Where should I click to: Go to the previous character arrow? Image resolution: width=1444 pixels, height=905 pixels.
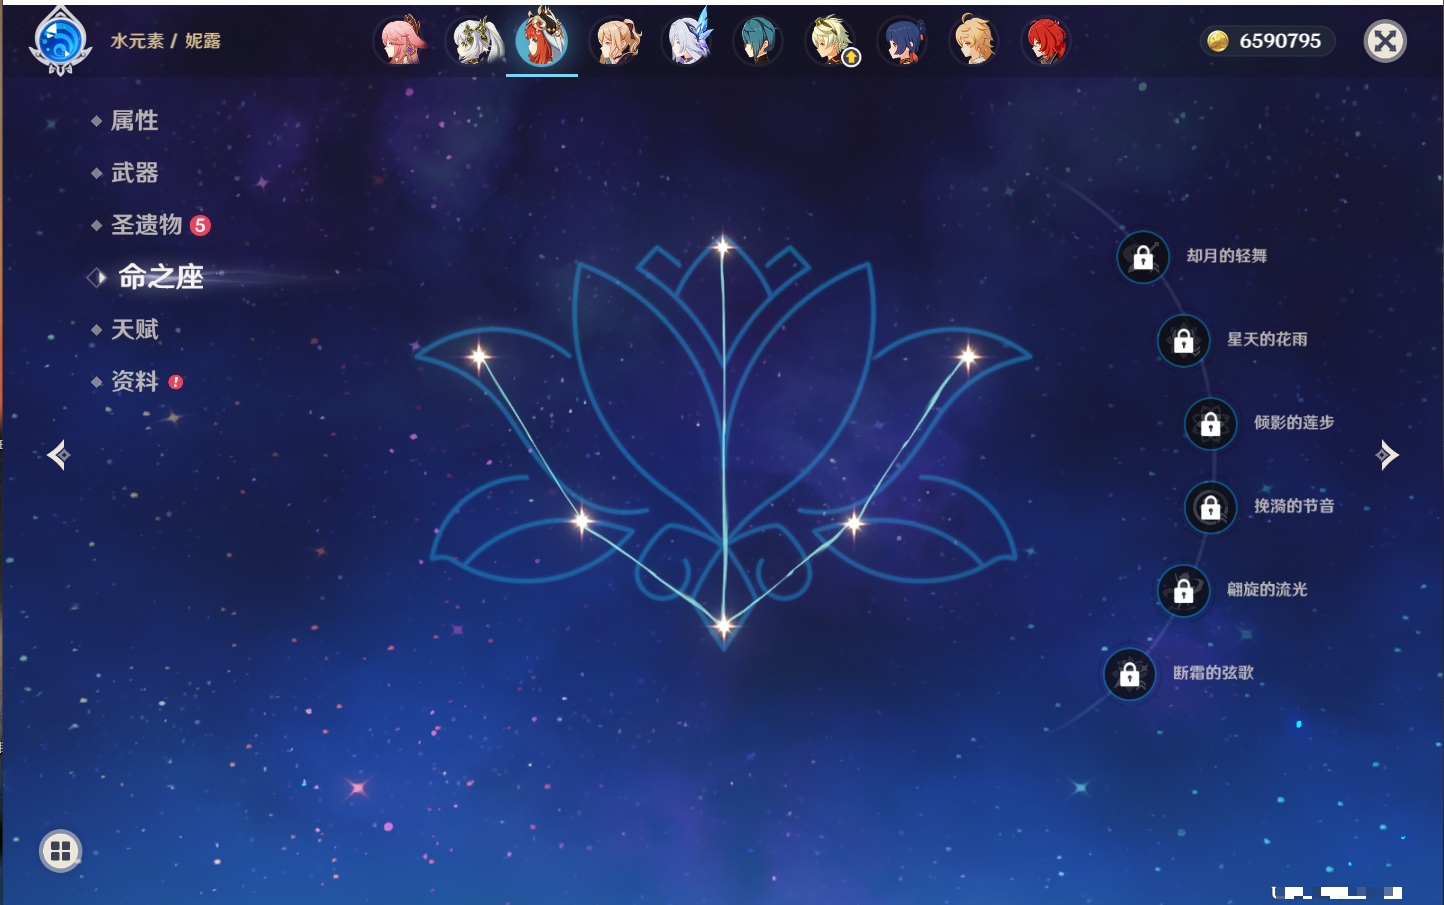click(x=58, y=455)
